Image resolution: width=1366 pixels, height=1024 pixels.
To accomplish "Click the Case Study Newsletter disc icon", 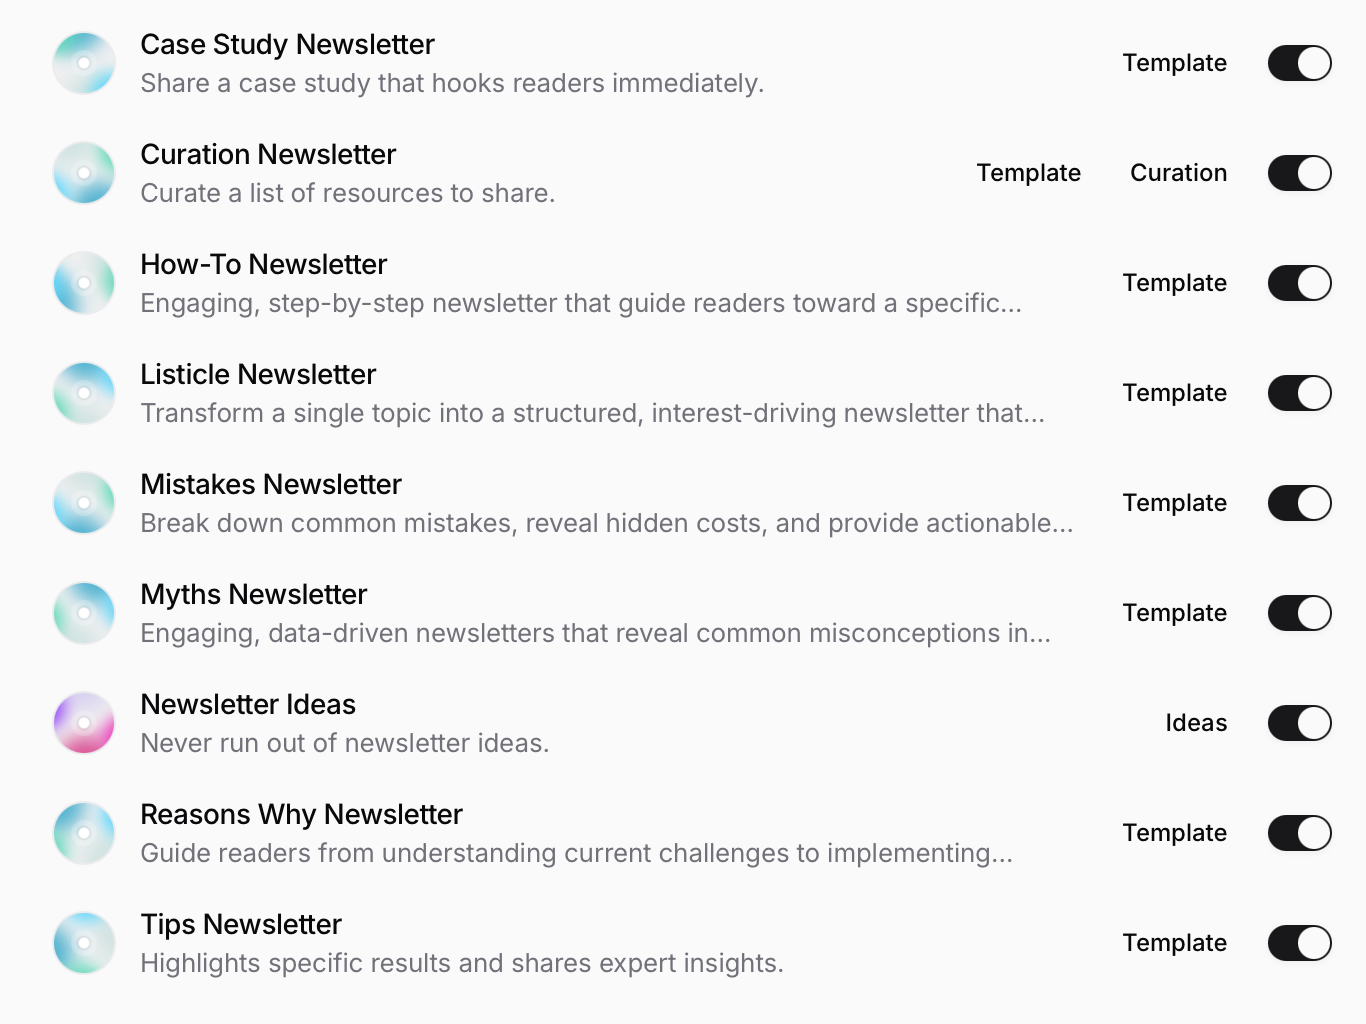I will point(84,63).
